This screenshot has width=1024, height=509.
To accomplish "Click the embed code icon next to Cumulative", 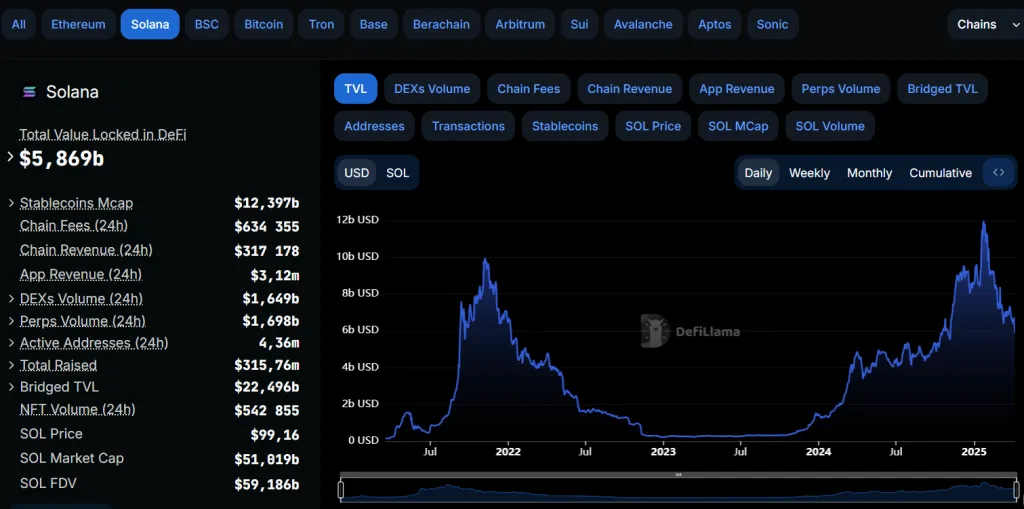I will (998, 173).
